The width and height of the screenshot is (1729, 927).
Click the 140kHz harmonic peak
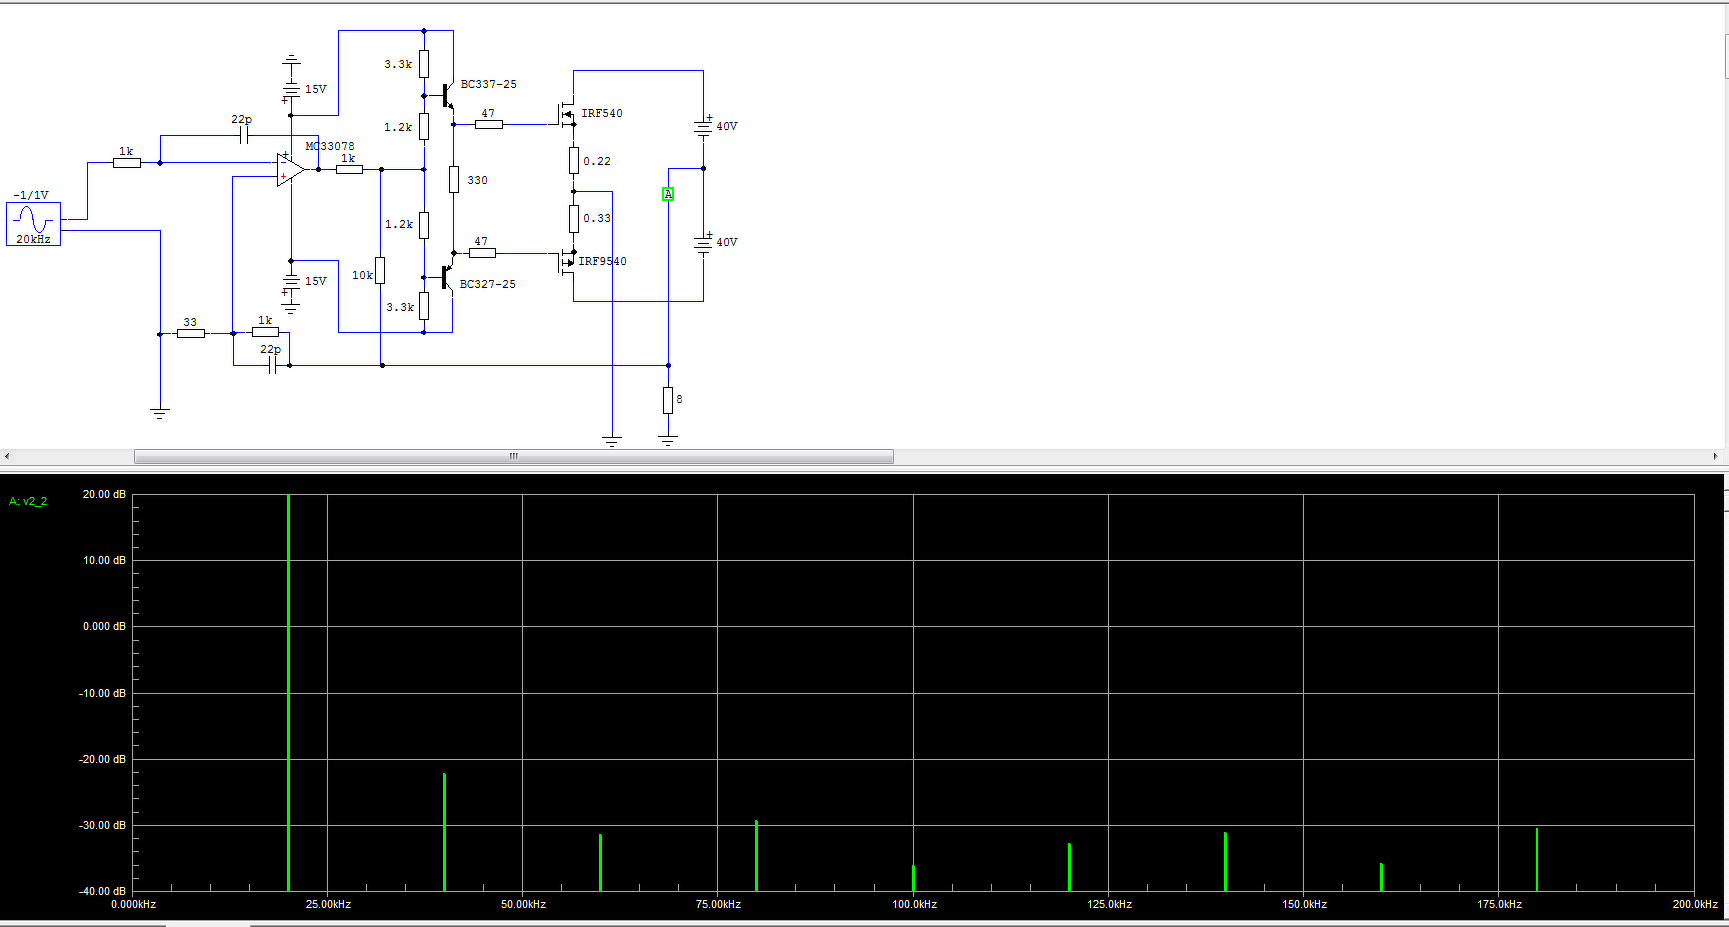1225,861
